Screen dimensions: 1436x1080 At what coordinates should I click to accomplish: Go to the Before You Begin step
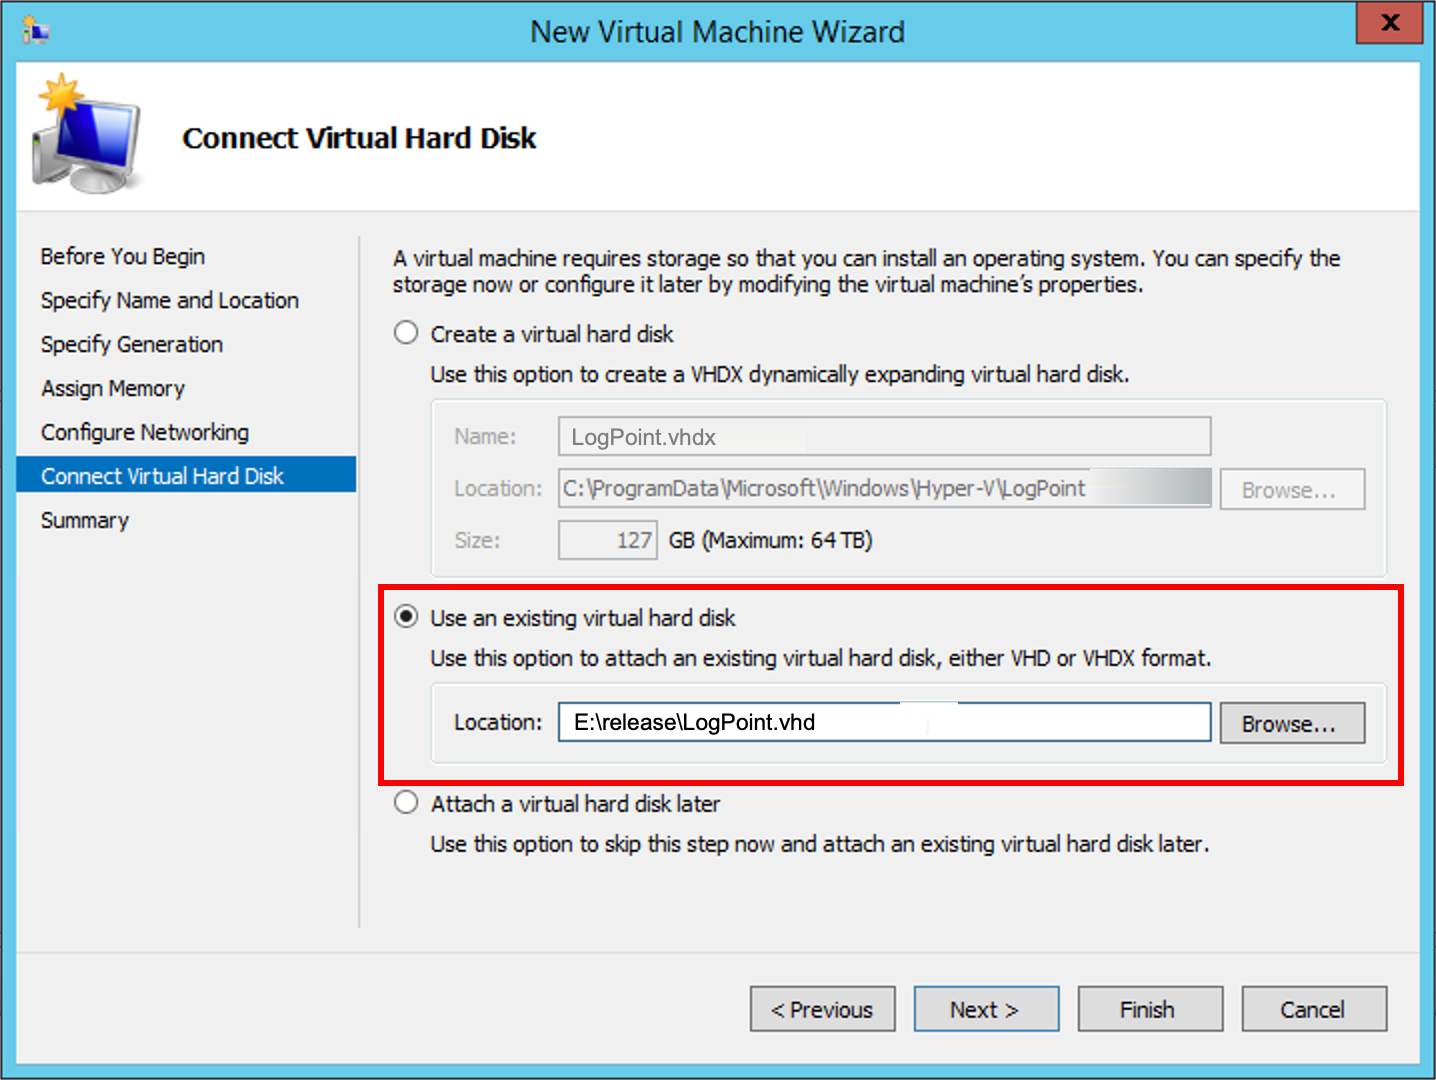(x=122, y=256)
